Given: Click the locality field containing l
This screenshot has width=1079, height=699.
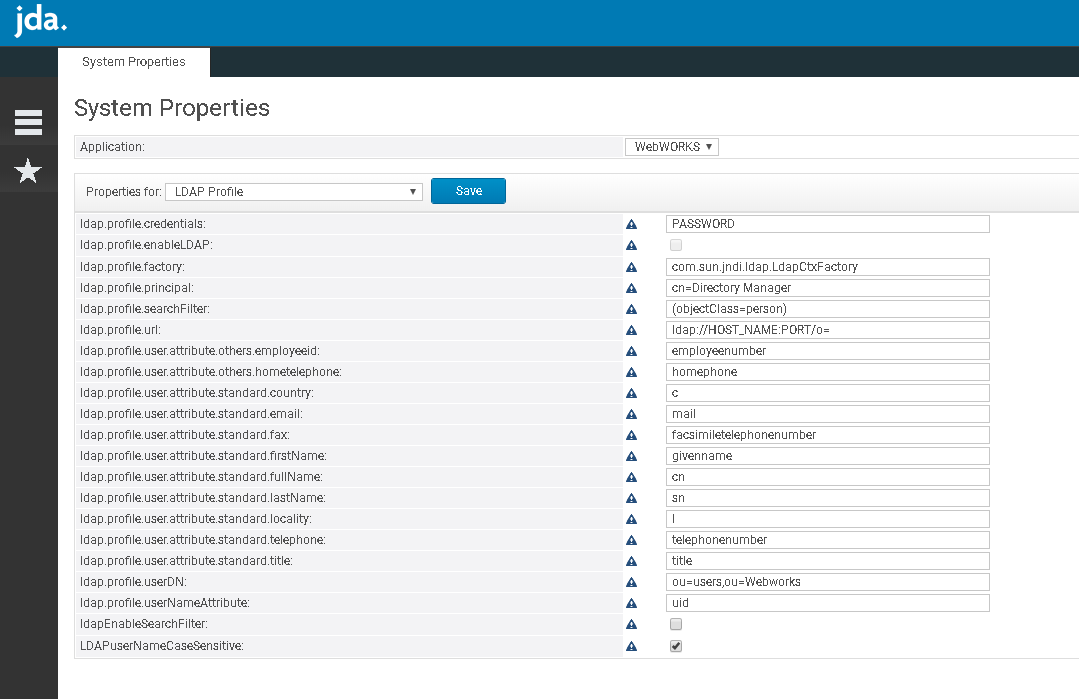Looking at the screenshot, I should click(828, 519).
